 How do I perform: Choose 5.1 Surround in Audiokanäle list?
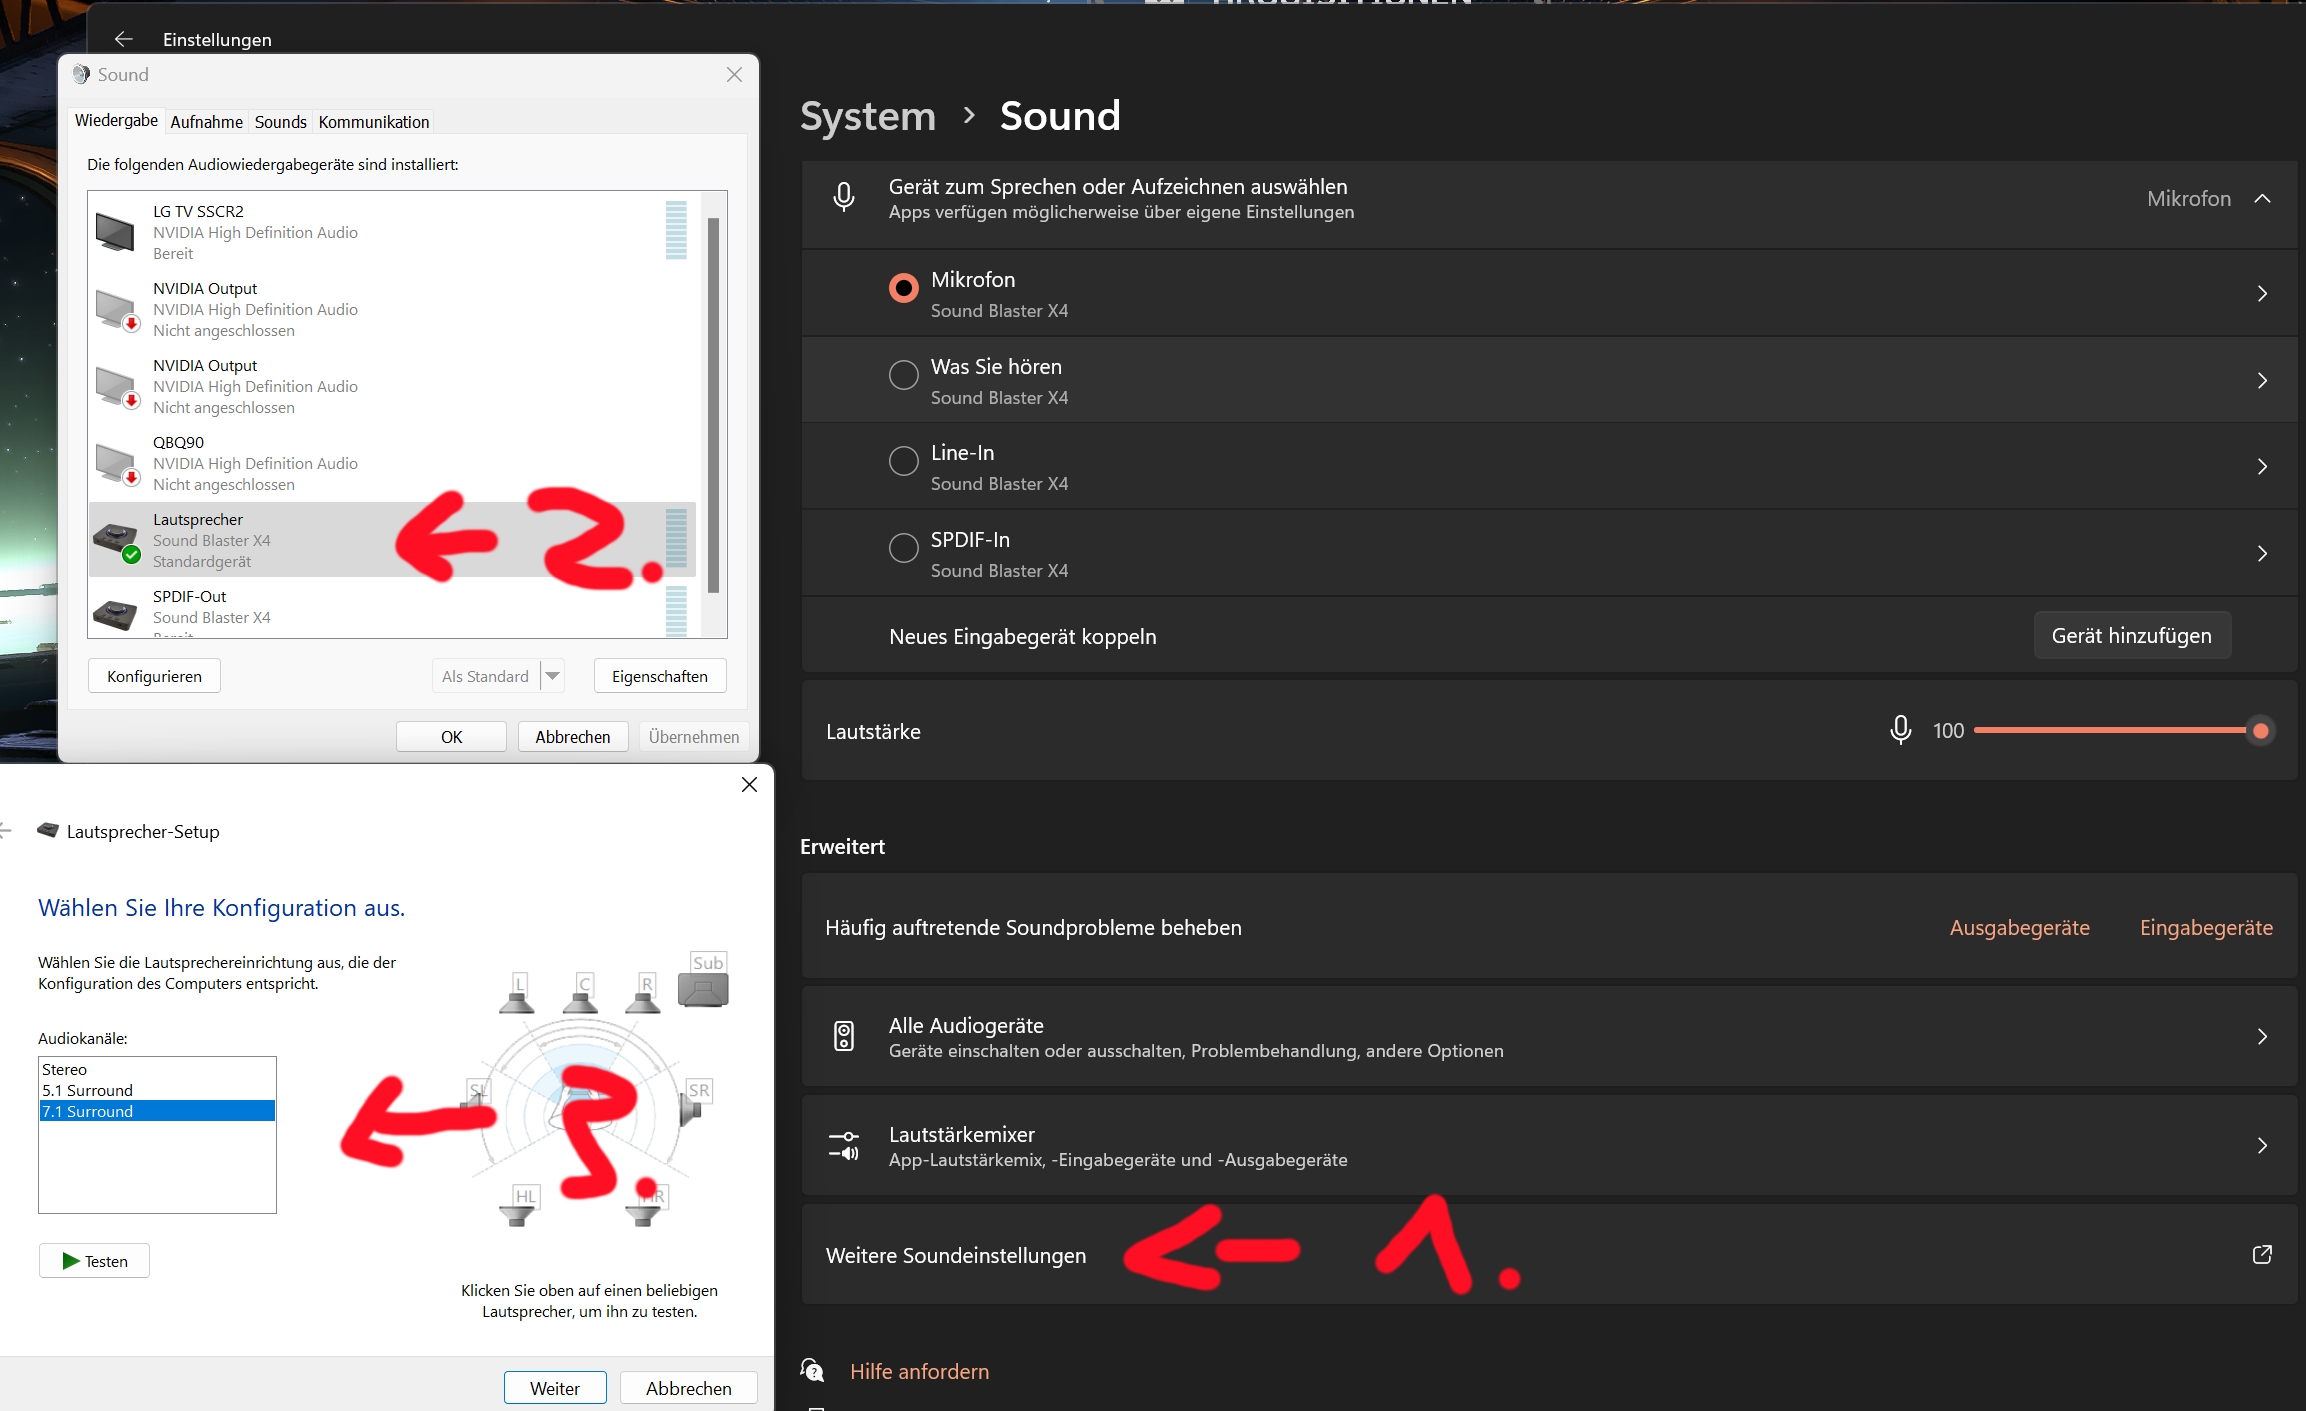pos(87,1090)
